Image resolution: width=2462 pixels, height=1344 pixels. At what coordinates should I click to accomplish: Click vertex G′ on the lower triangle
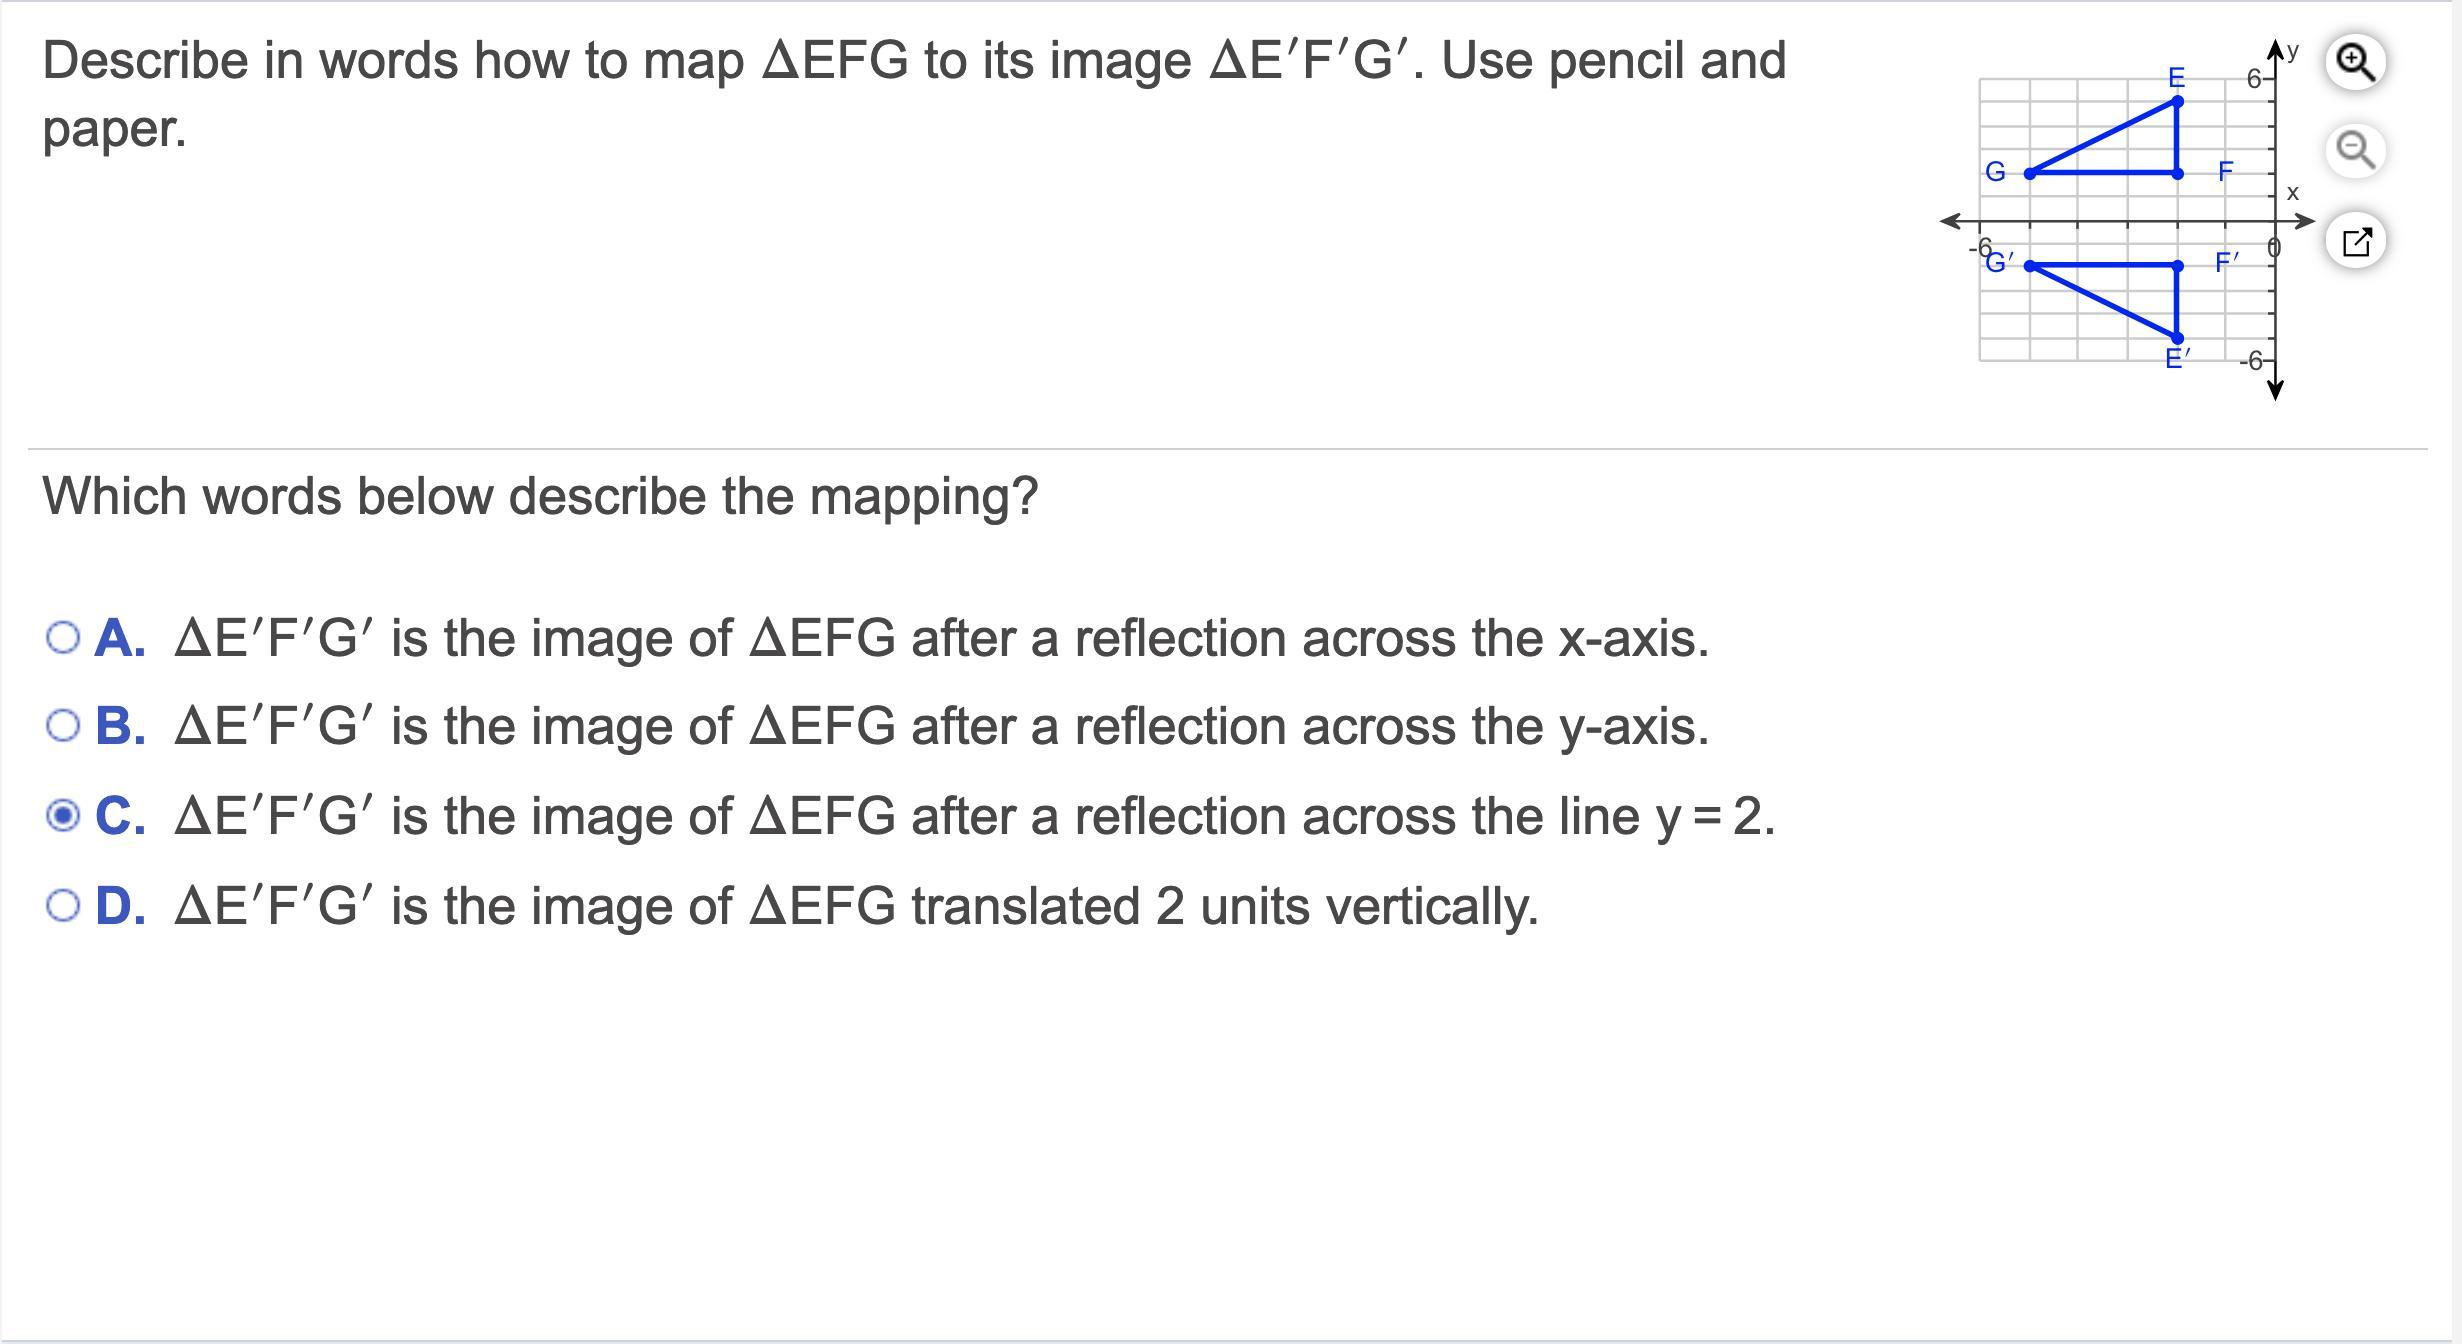(2030, 266)
